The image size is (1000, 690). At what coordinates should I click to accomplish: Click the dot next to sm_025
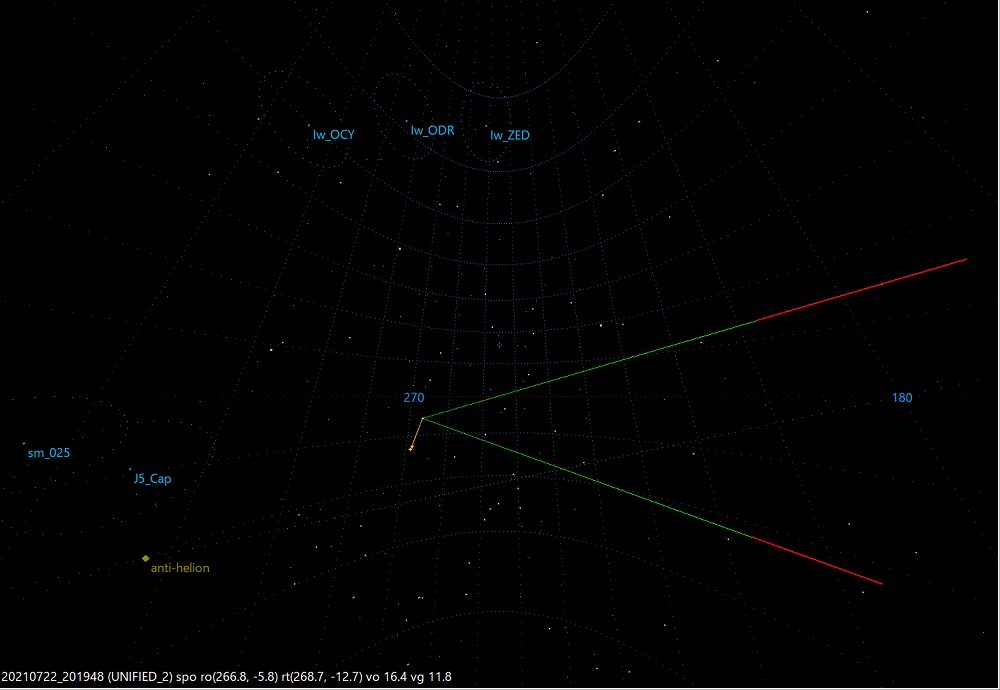click(x=24, y=443)
